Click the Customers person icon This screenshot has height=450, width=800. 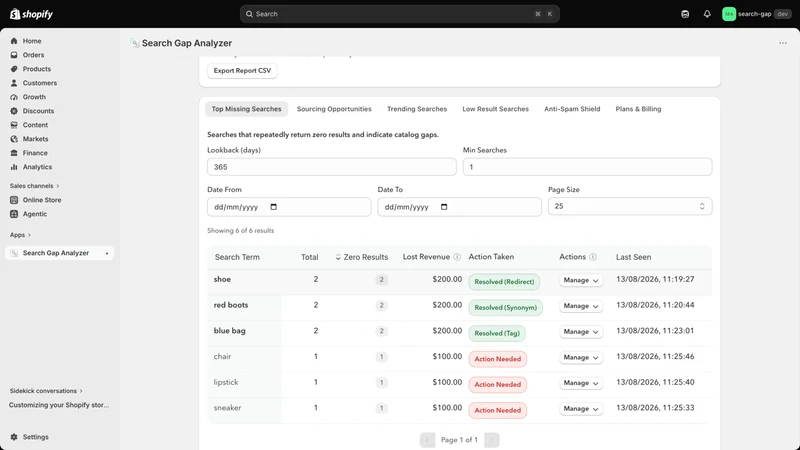14,83
